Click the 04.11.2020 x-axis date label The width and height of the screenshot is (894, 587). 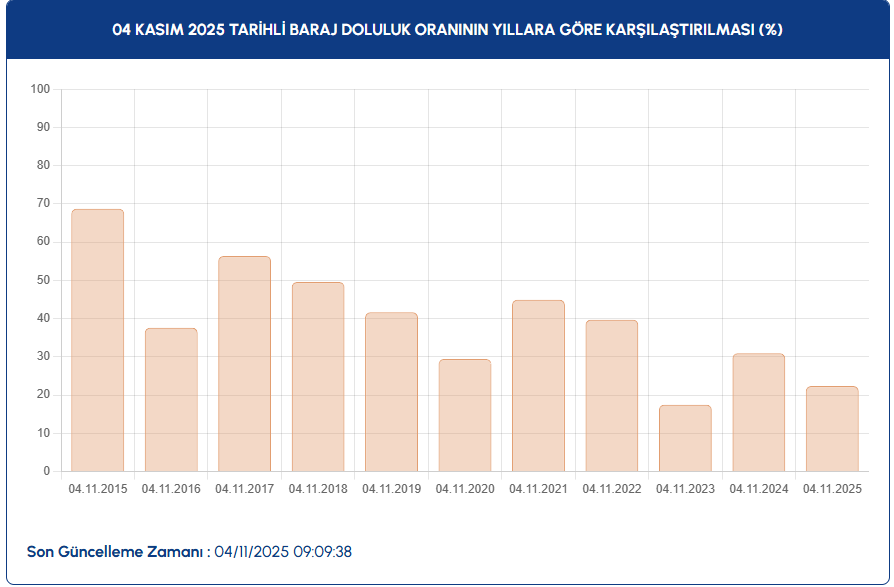point(465,489)
